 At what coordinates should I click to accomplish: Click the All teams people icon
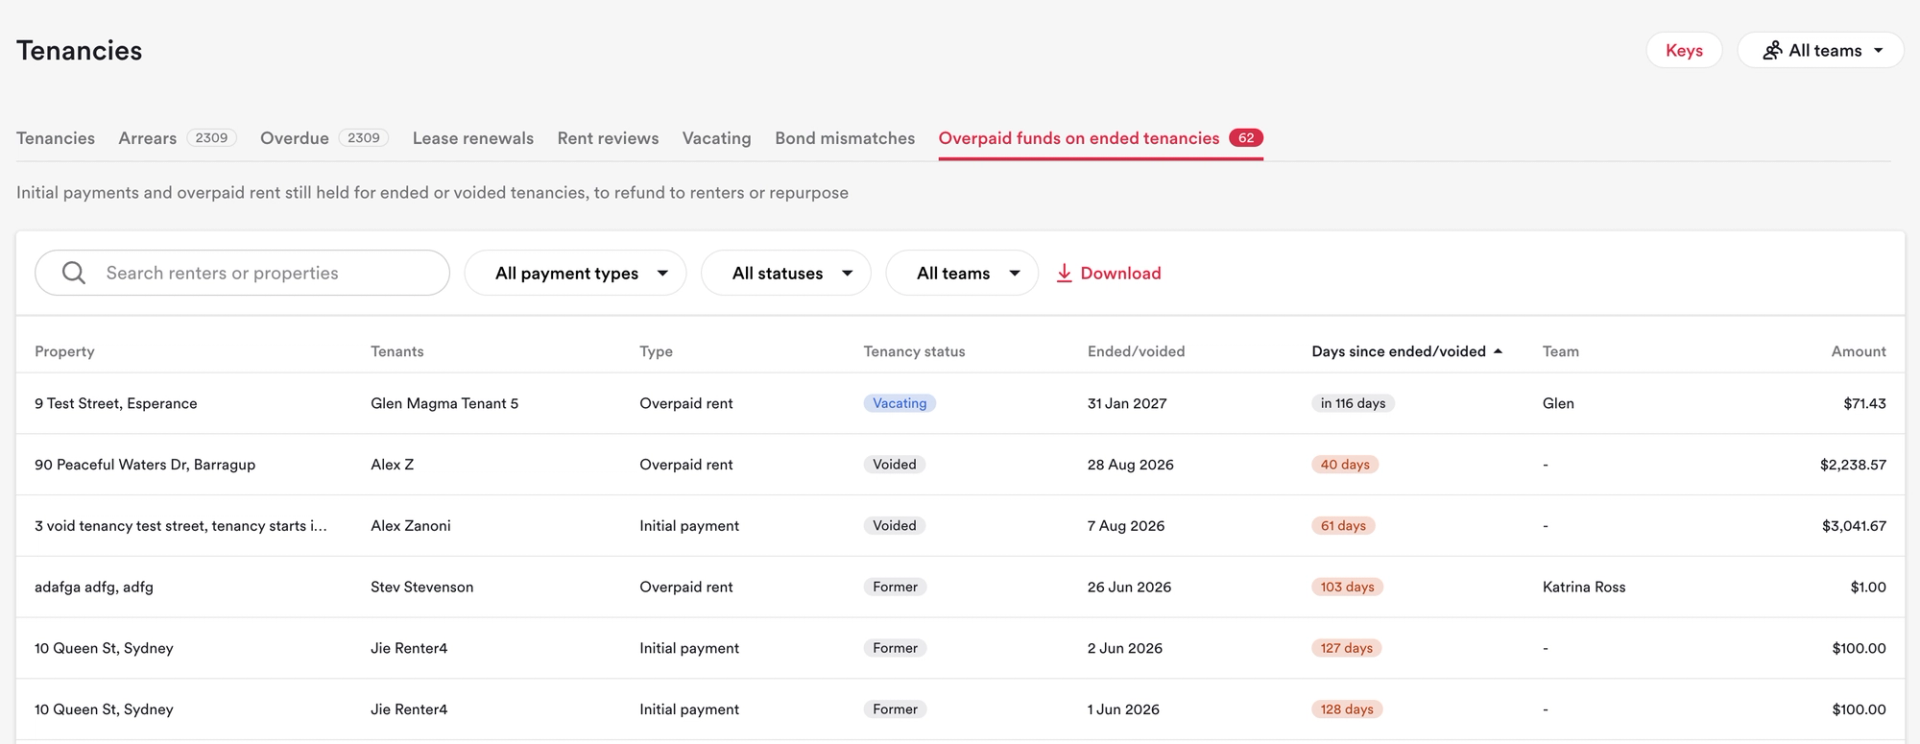pos(1772,50)
